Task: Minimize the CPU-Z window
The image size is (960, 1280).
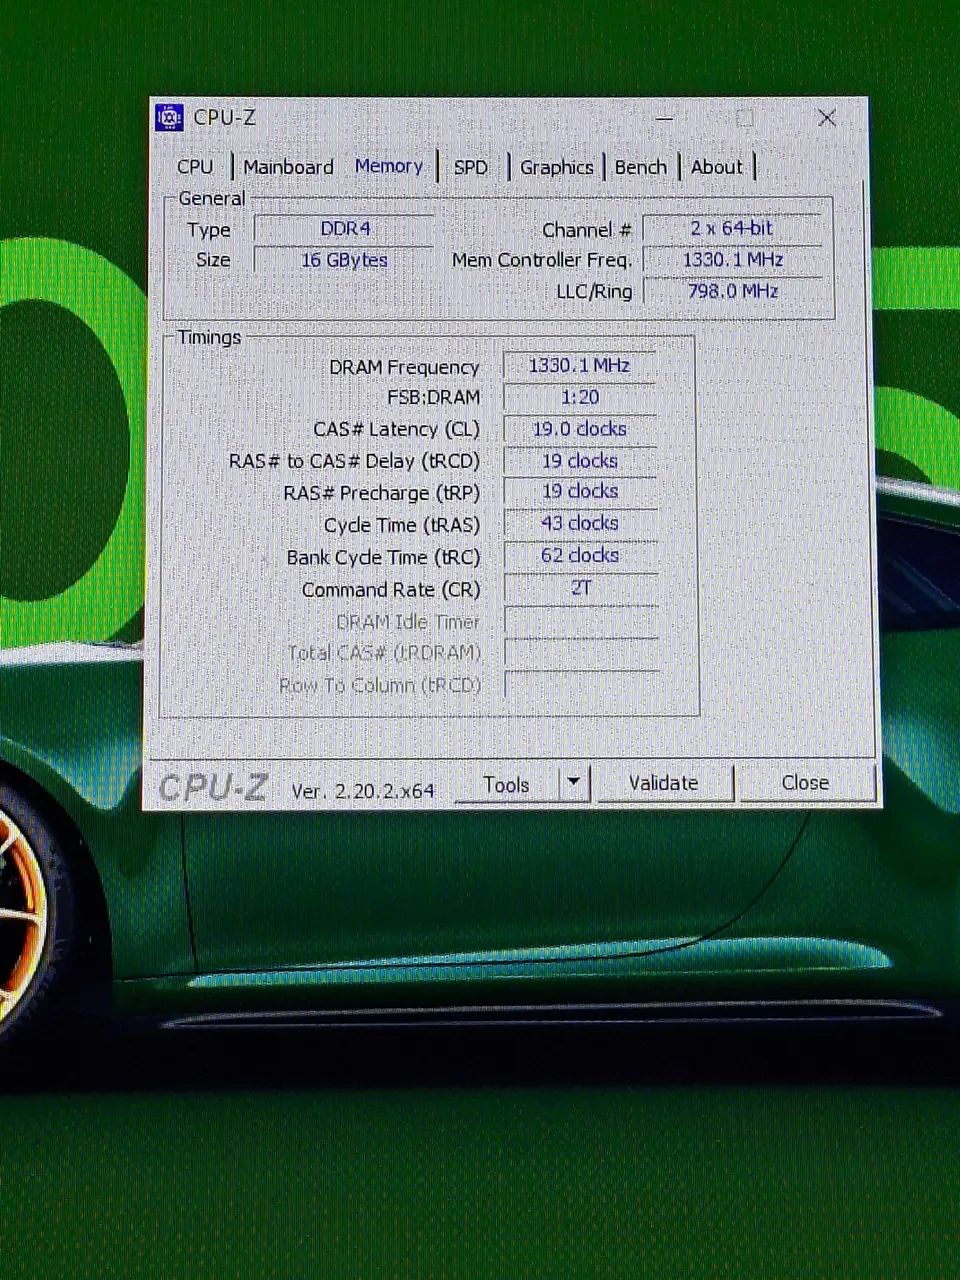Action: pyautogui.click(x=665, y=118)
